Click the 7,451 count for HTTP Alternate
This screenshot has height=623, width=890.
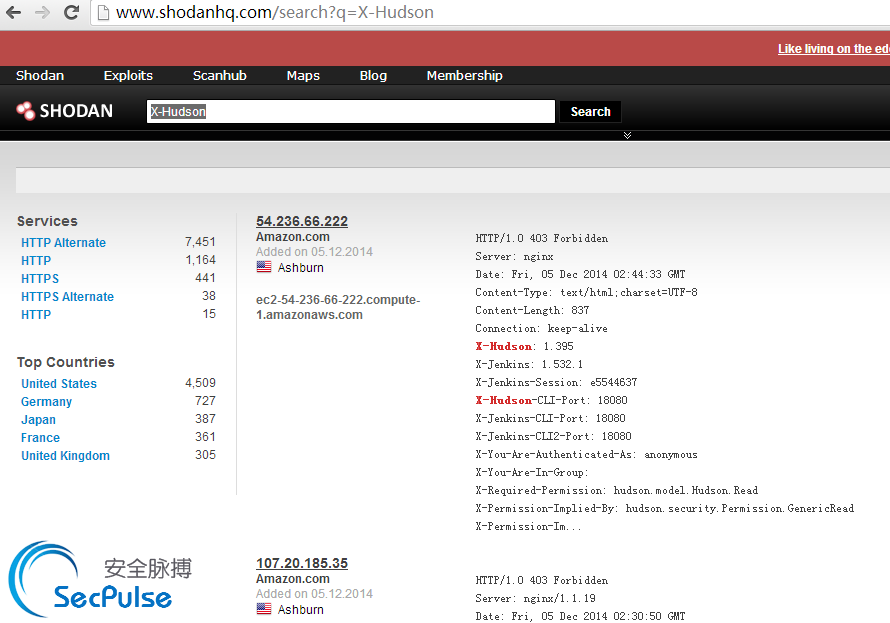200,242
